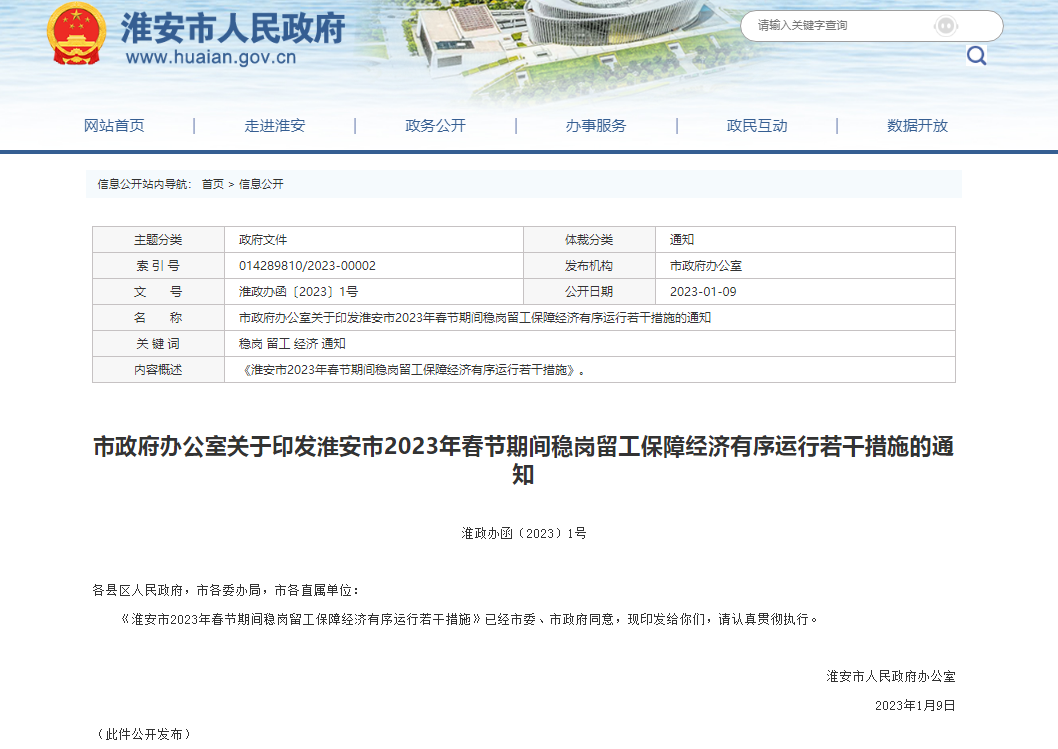Image resolution: width=1058 pixels, height=749 pixels.
Task: Click the index number 014289810/2023-00002
Action: (307, 266)
